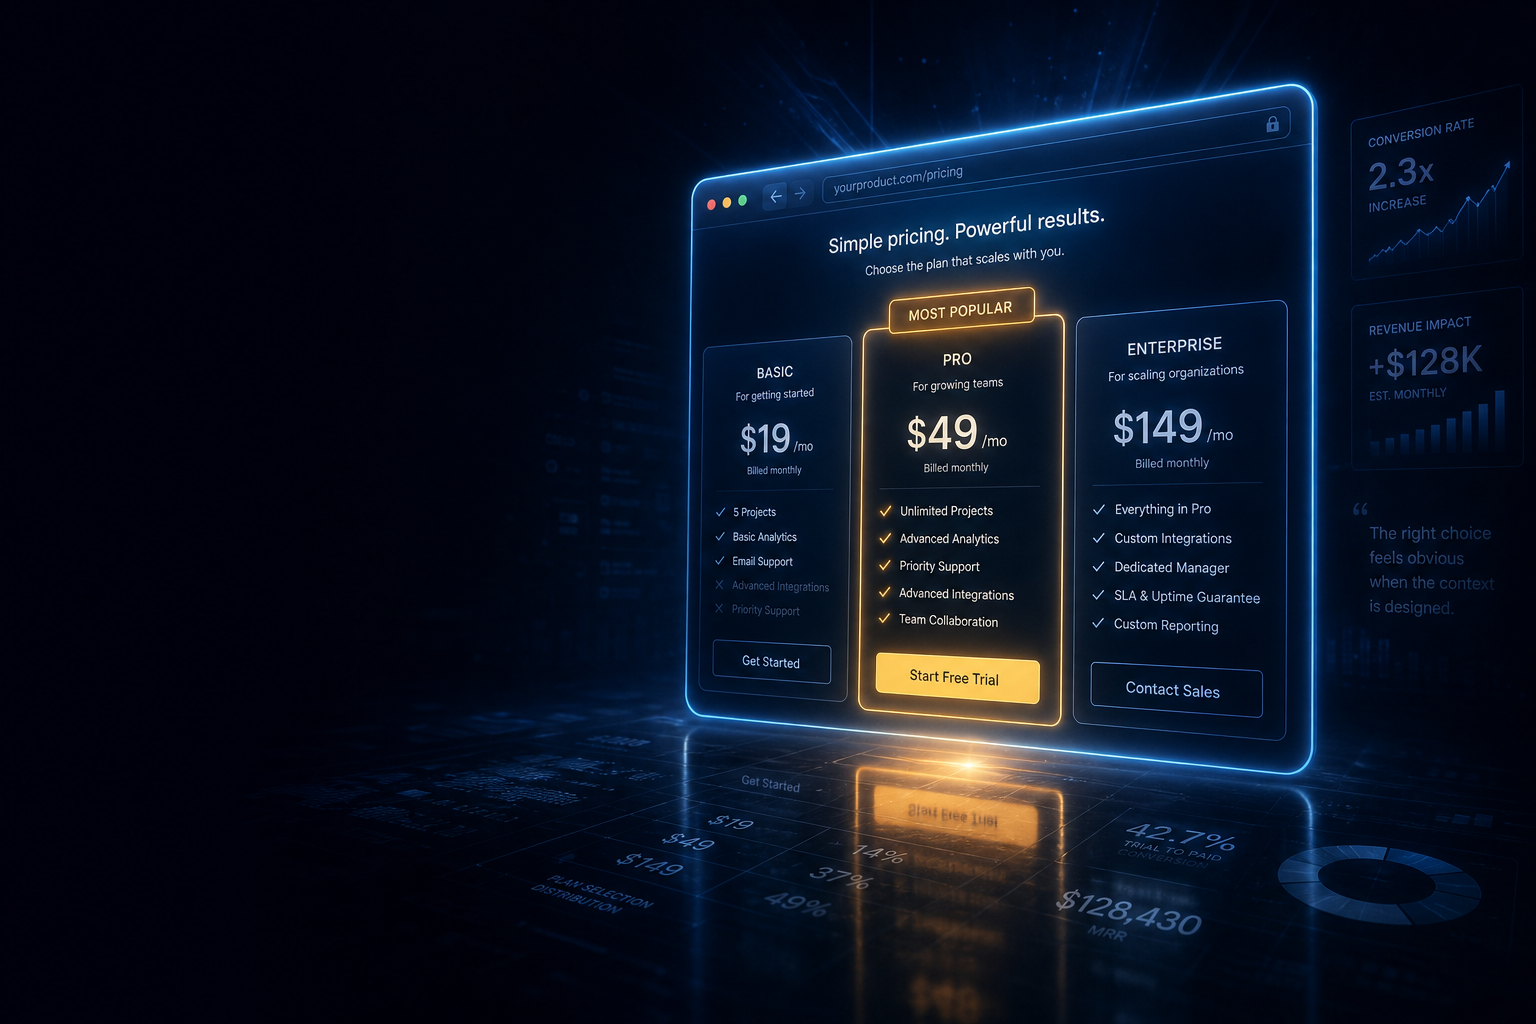The image size is (1536, 1024).
Task: Select the Enterprise plan heading
Action: click(1174, 346)
